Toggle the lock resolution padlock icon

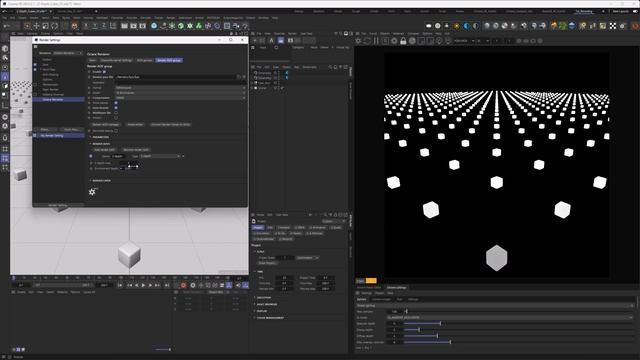click(x=403, y=41)
